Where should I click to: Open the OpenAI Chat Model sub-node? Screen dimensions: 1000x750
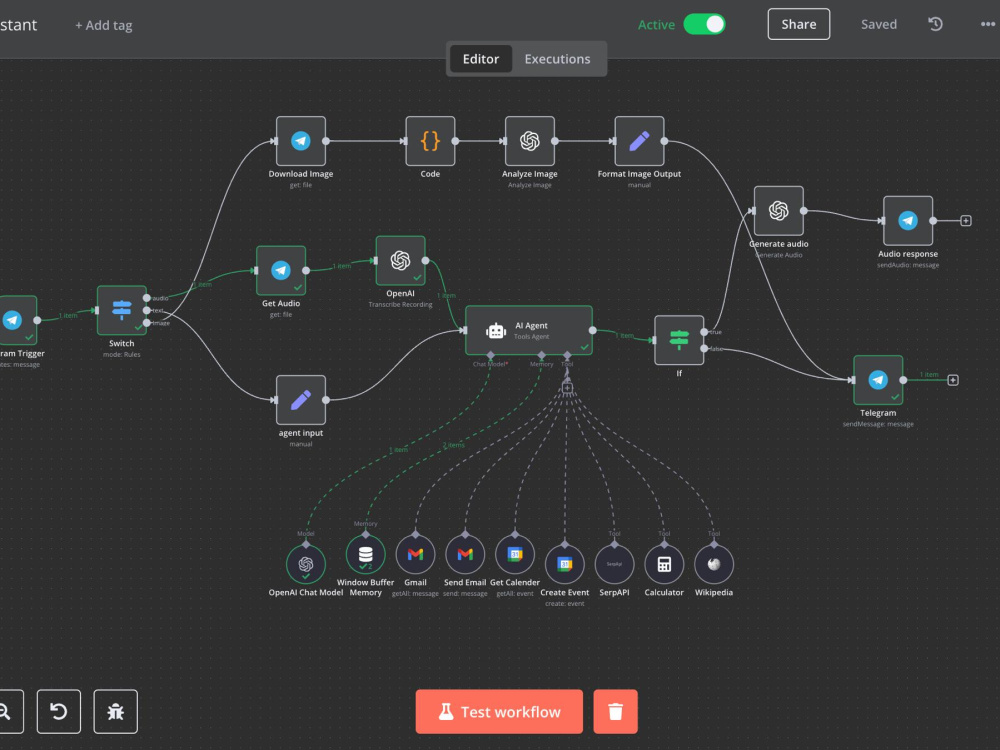point(305,564)
